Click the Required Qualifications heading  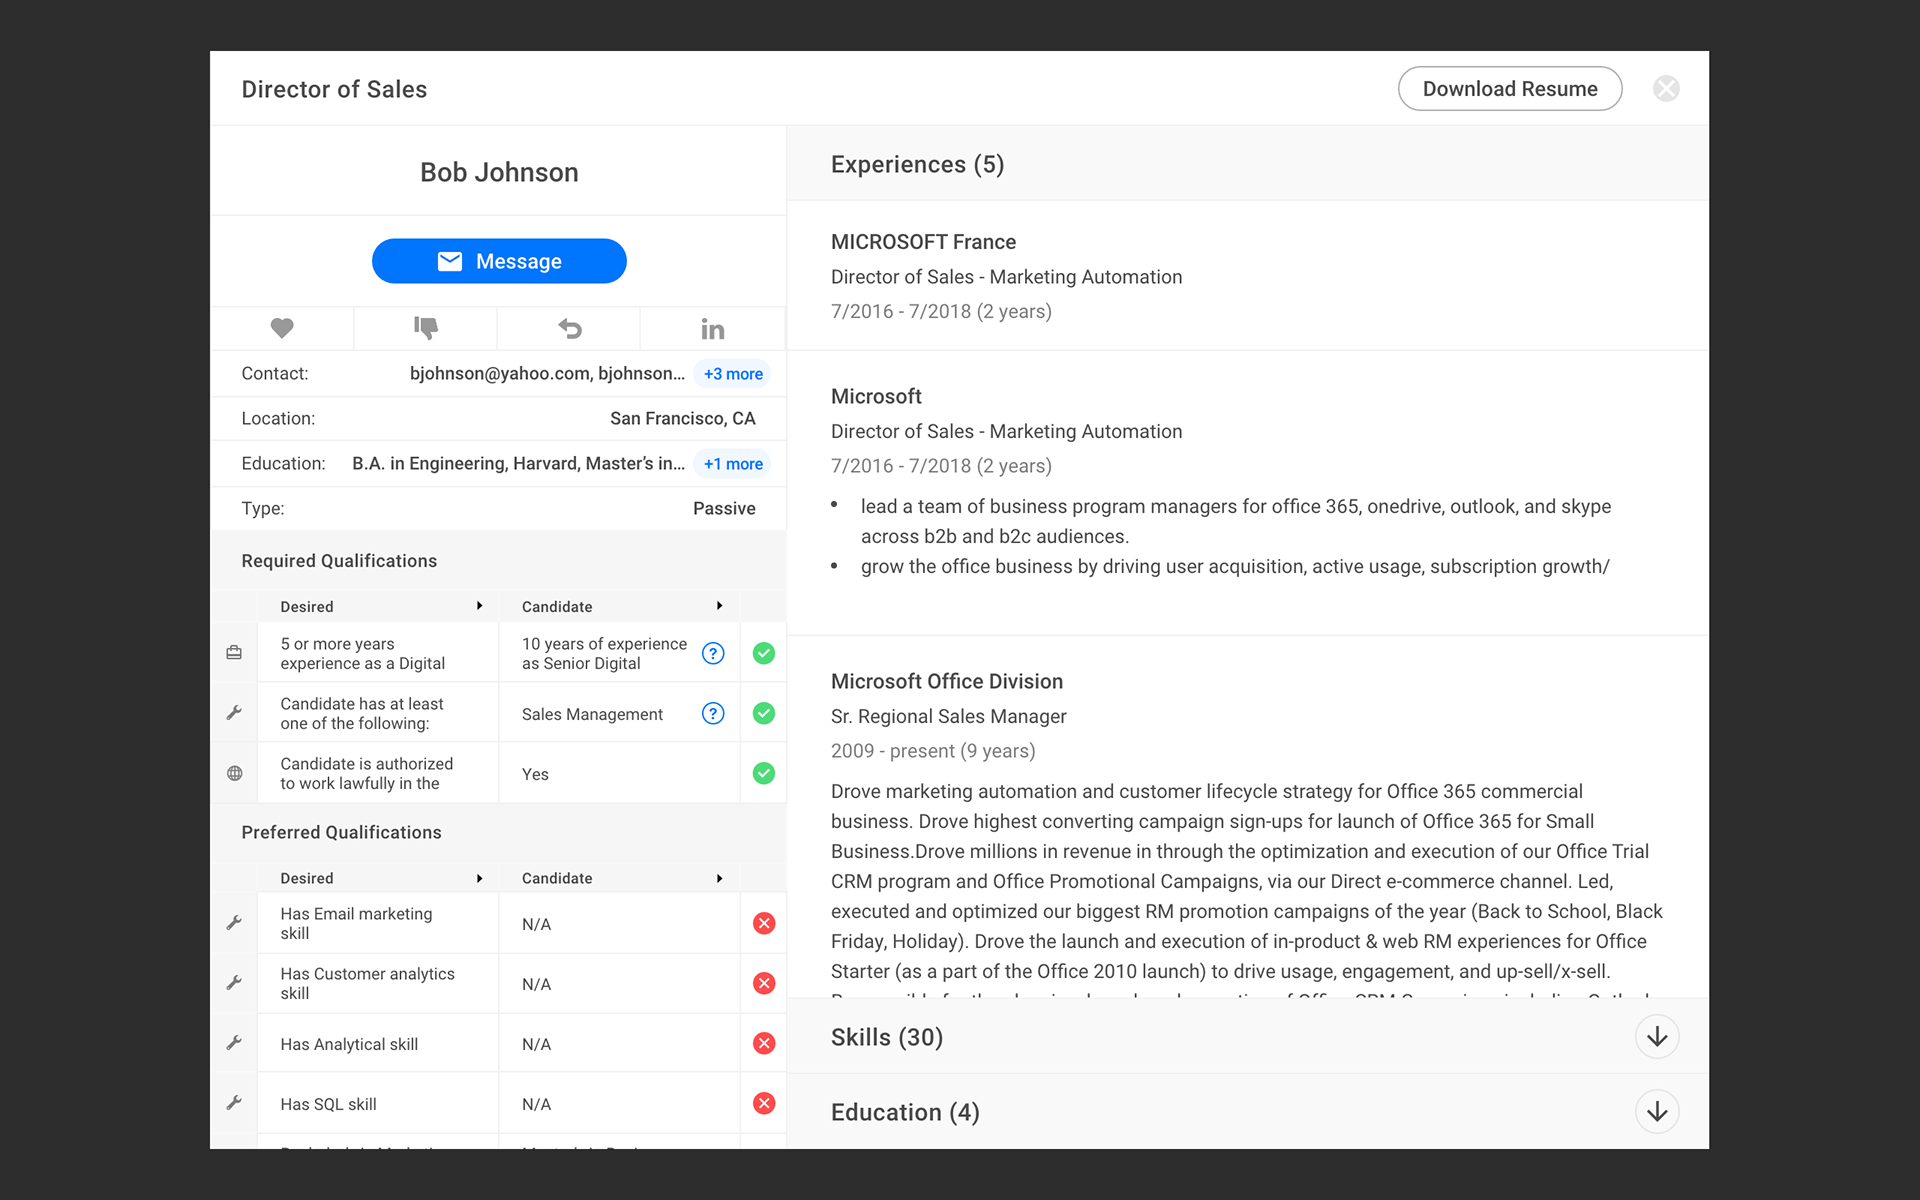pos(339,561)
